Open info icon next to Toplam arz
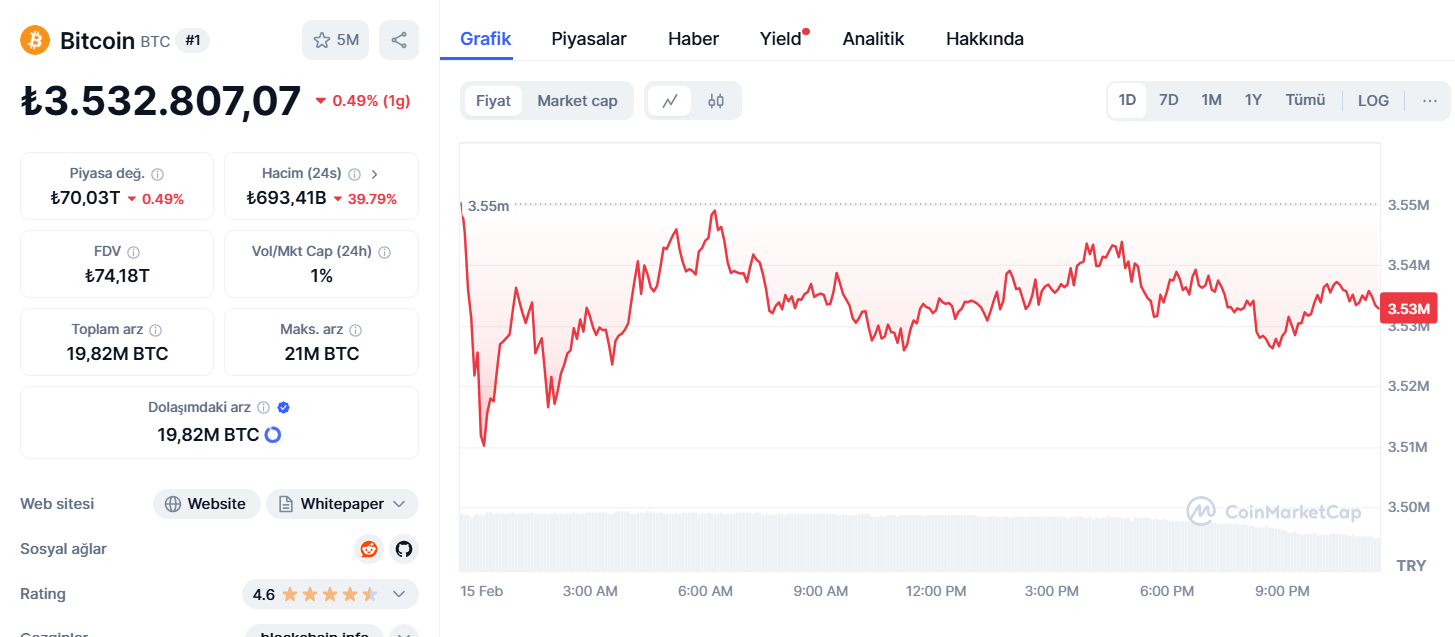This screenshot has height=637, width=1455. [156, 330]
